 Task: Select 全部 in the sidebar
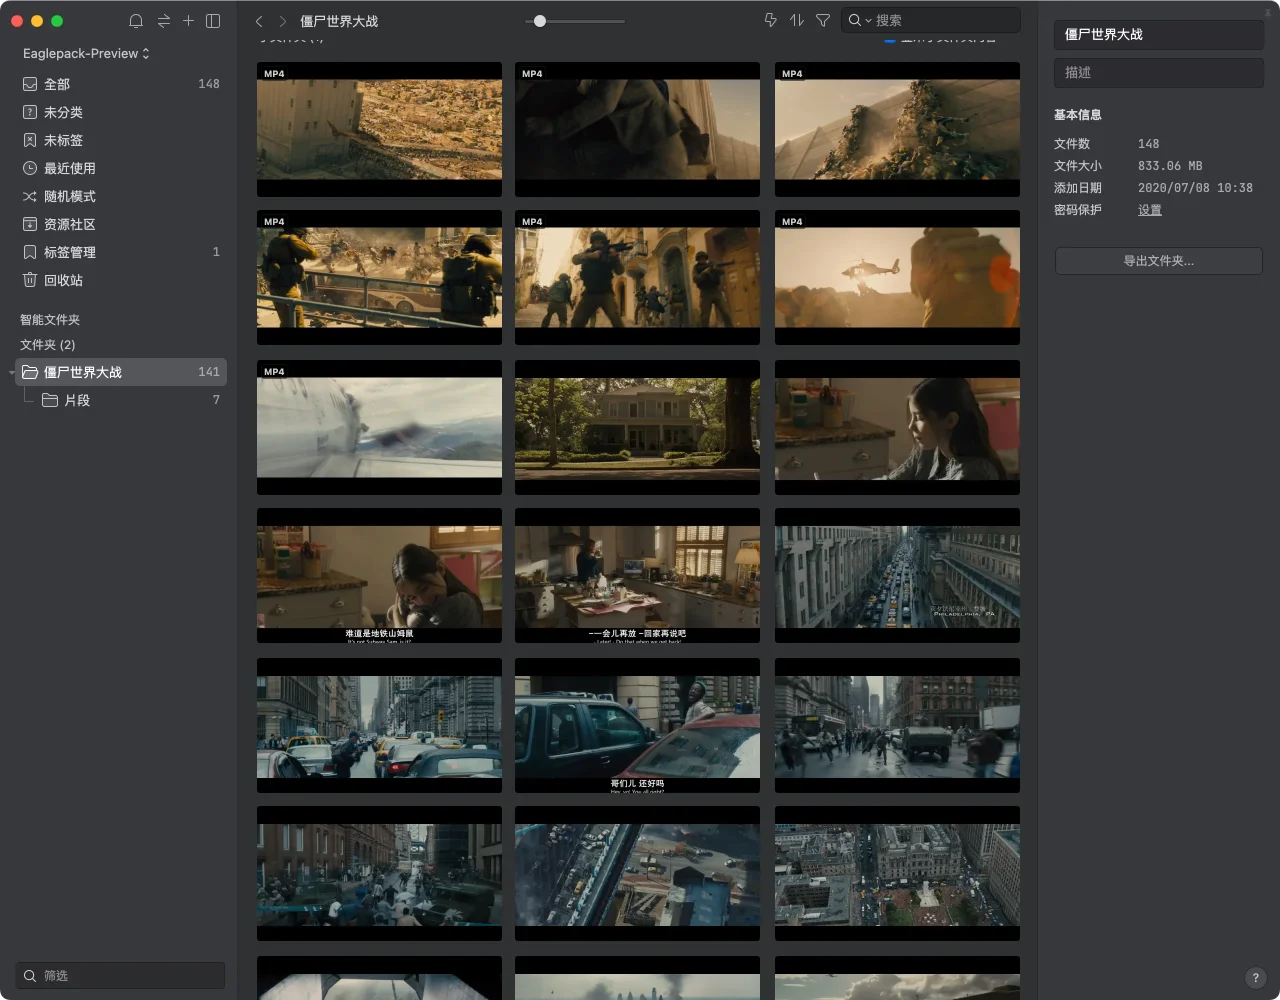click(x=120, y=84)
